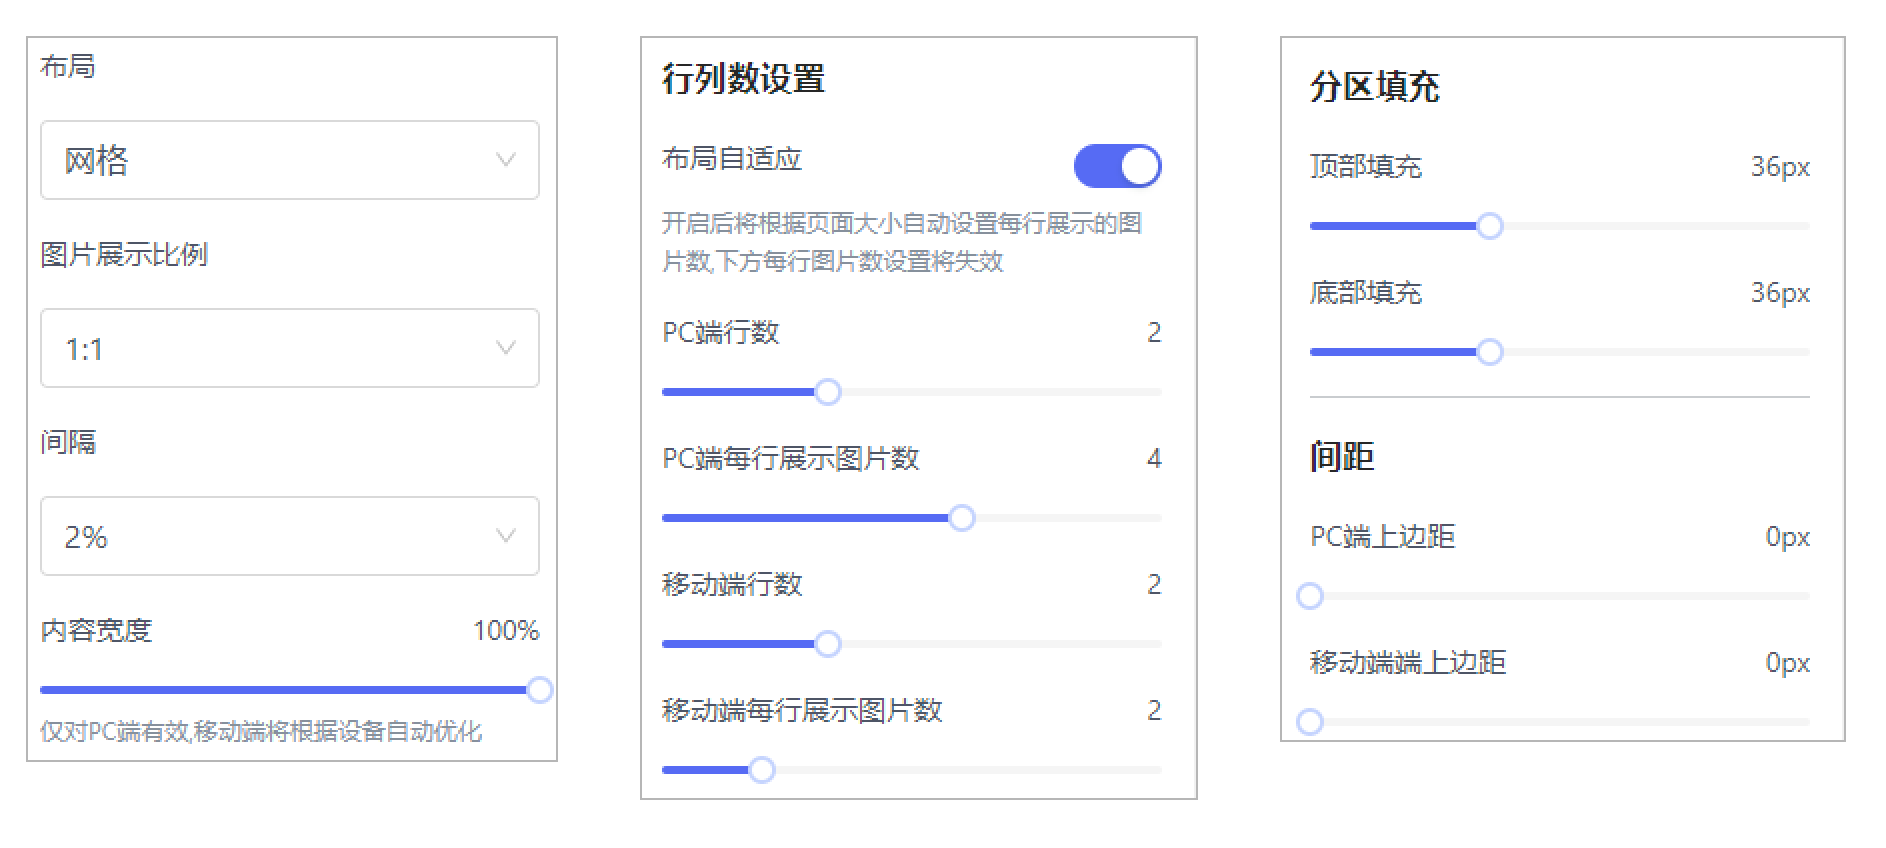Open the 间隔 dropdown showing 2%

290,536
